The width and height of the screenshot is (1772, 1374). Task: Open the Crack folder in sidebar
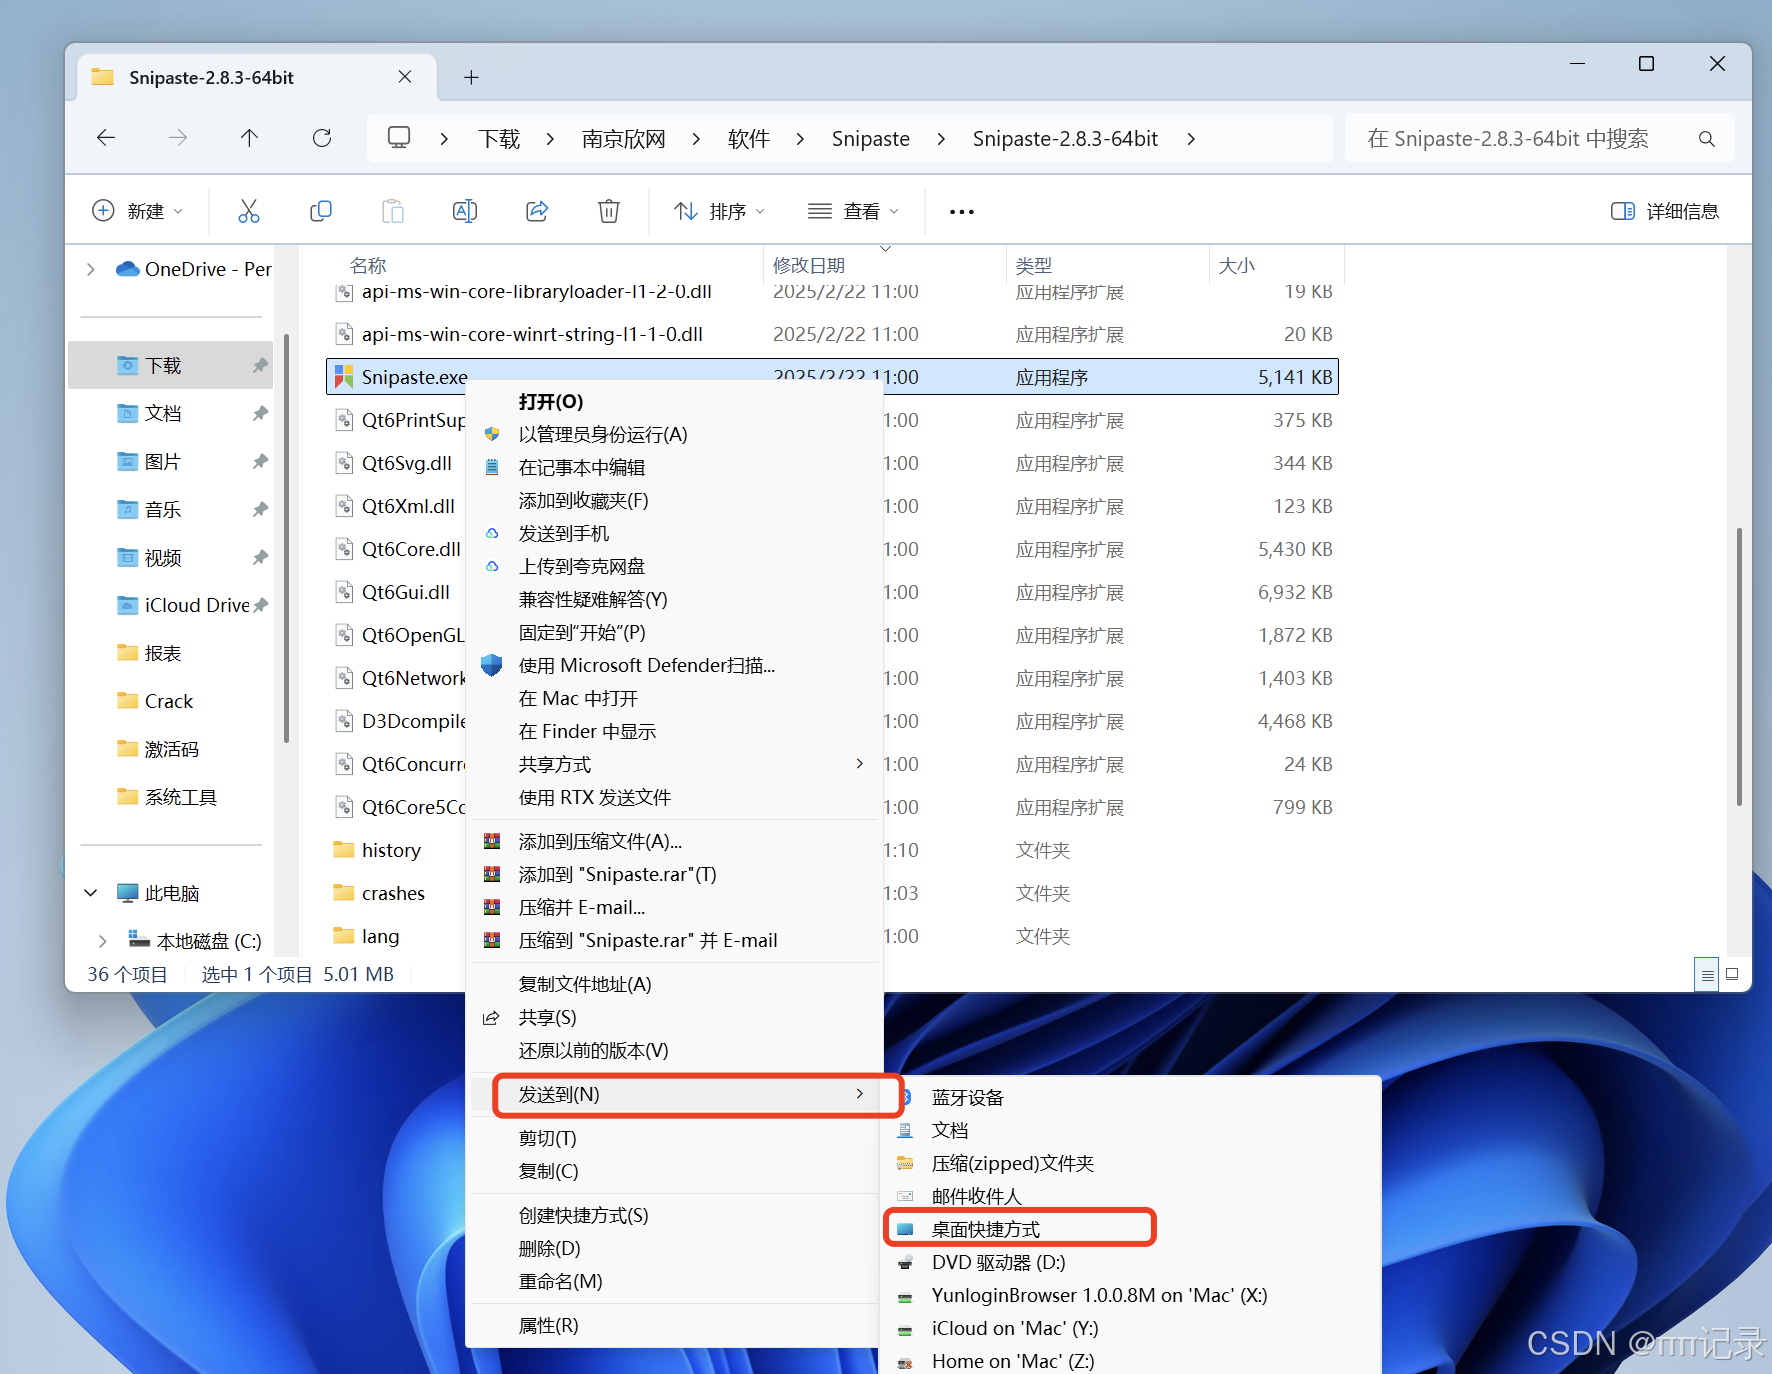[x=171, y=701]
